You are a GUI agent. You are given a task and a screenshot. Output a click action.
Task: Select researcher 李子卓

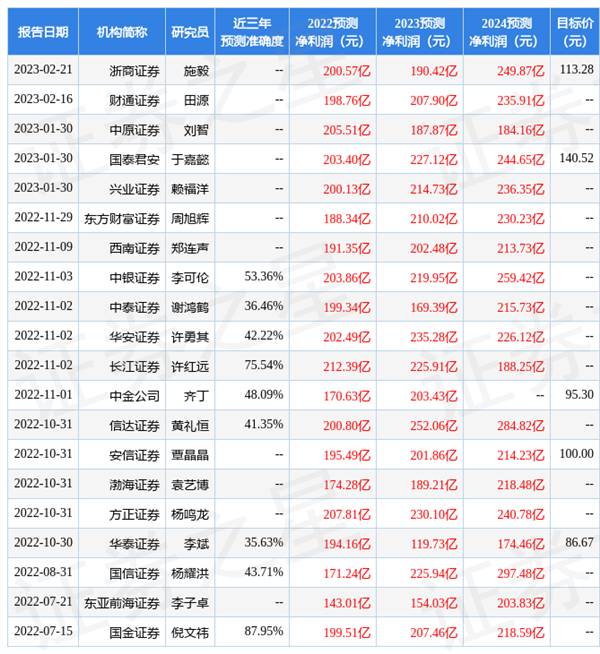coord(190,604)
